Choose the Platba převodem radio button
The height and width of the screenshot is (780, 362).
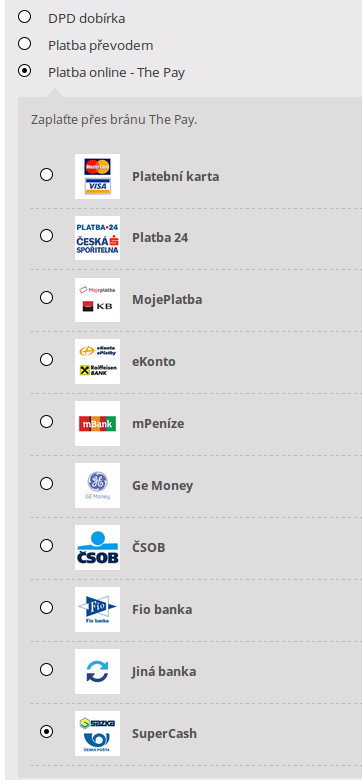(24, 44)
